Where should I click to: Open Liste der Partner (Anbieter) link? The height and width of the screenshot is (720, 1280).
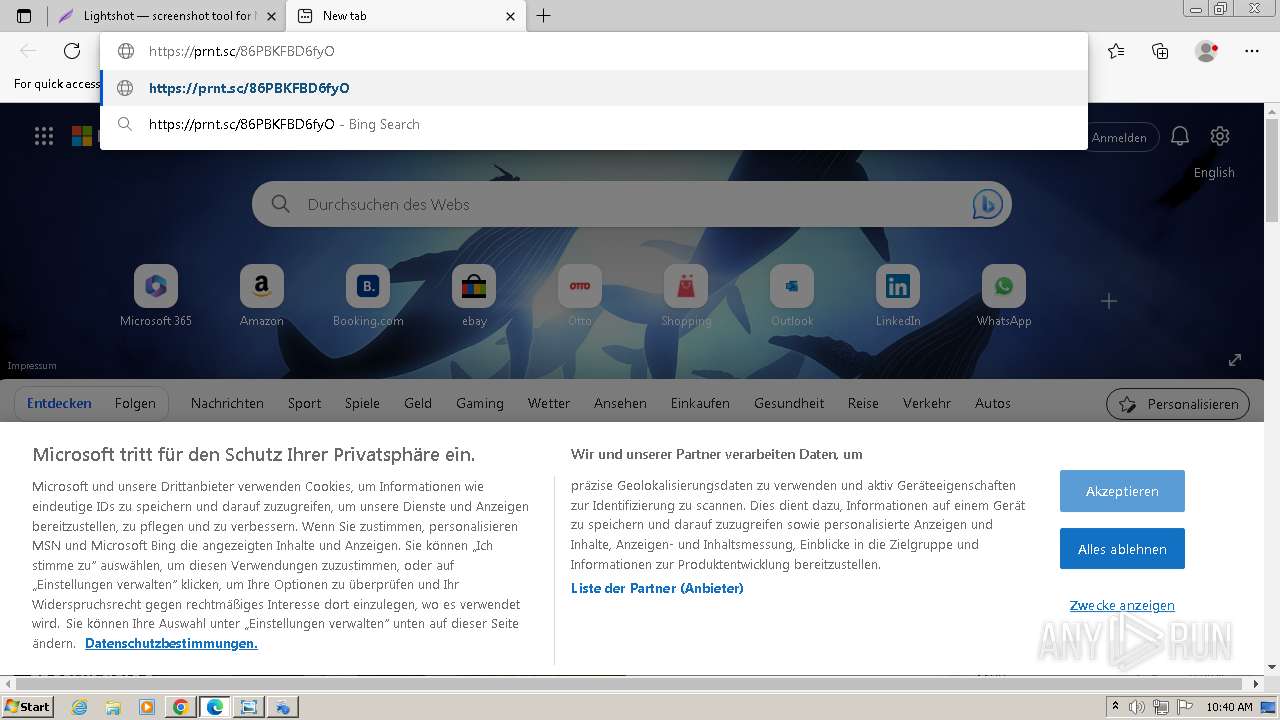point(657,588)
